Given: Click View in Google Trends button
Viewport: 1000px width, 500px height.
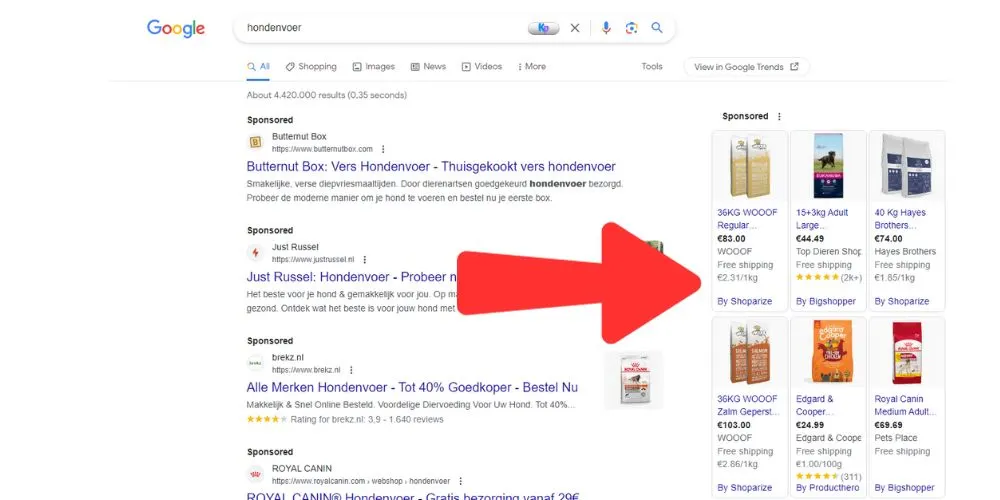Looking at the screenshot, I should [x=746, y=67].
